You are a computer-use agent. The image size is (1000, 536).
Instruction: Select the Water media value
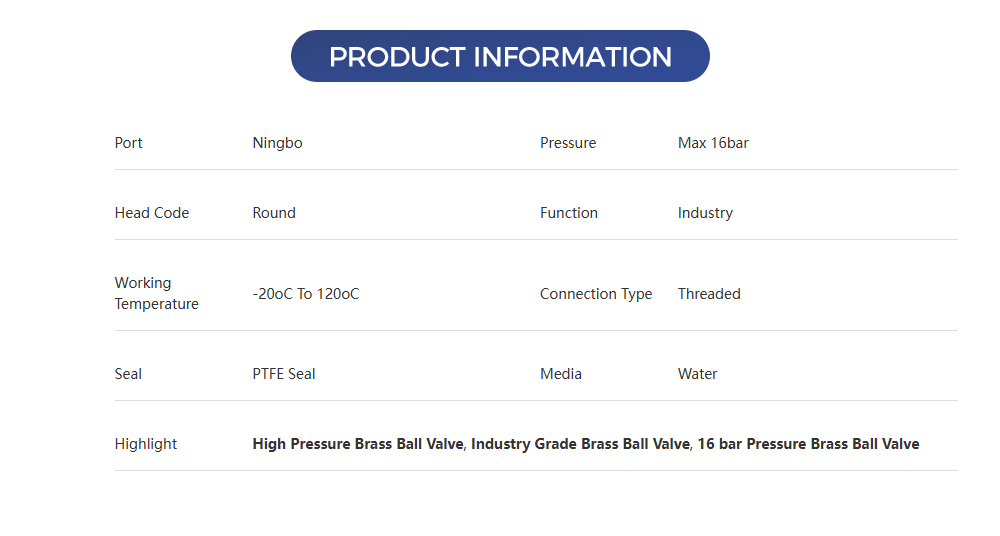click(698, 374)
